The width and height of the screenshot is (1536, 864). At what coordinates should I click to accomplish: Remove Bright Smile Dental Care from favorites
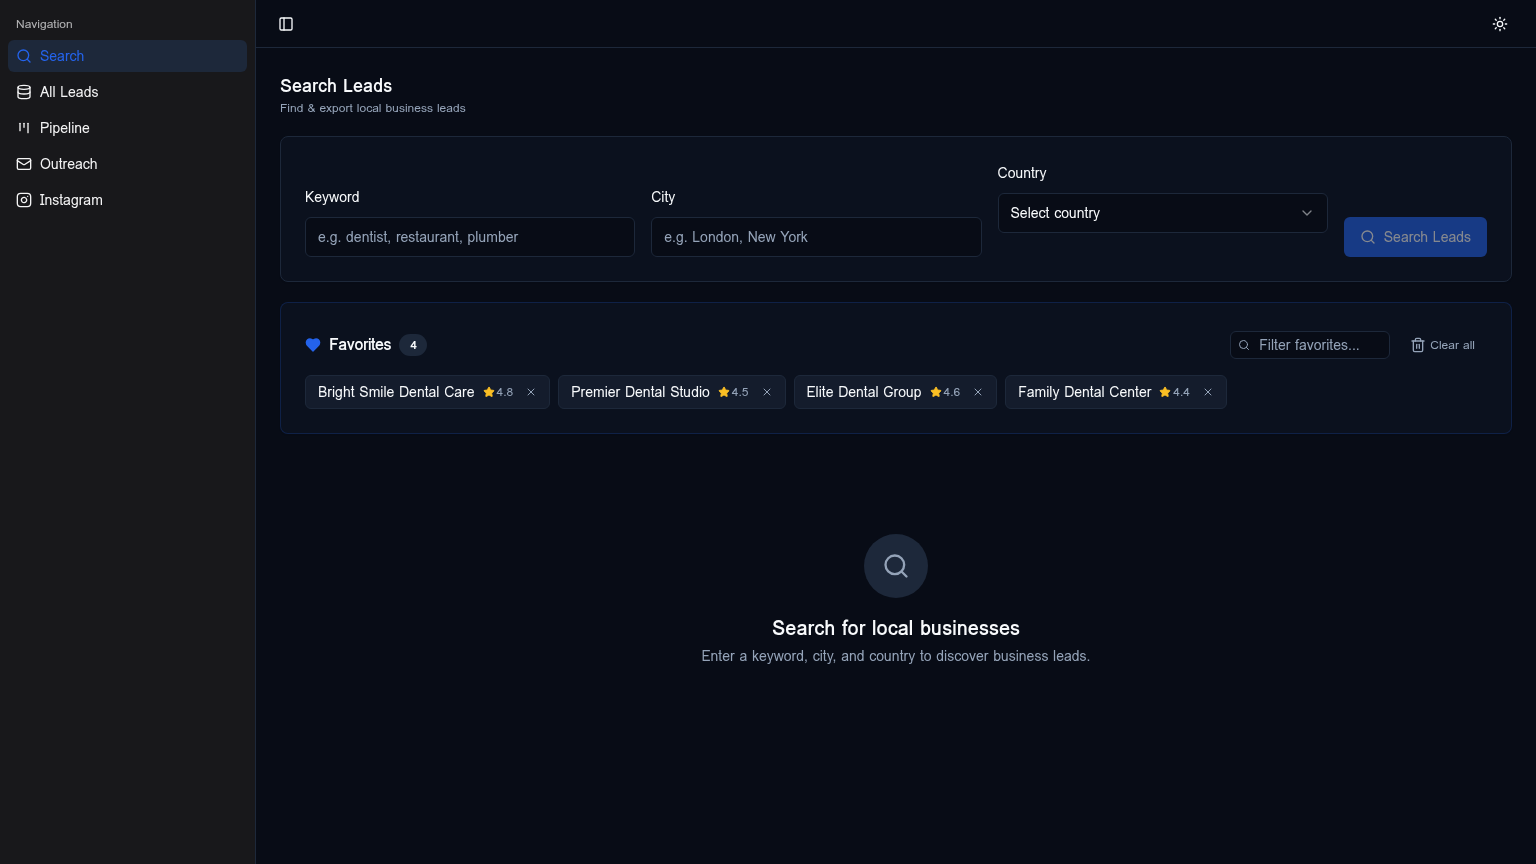click(531, 392)
